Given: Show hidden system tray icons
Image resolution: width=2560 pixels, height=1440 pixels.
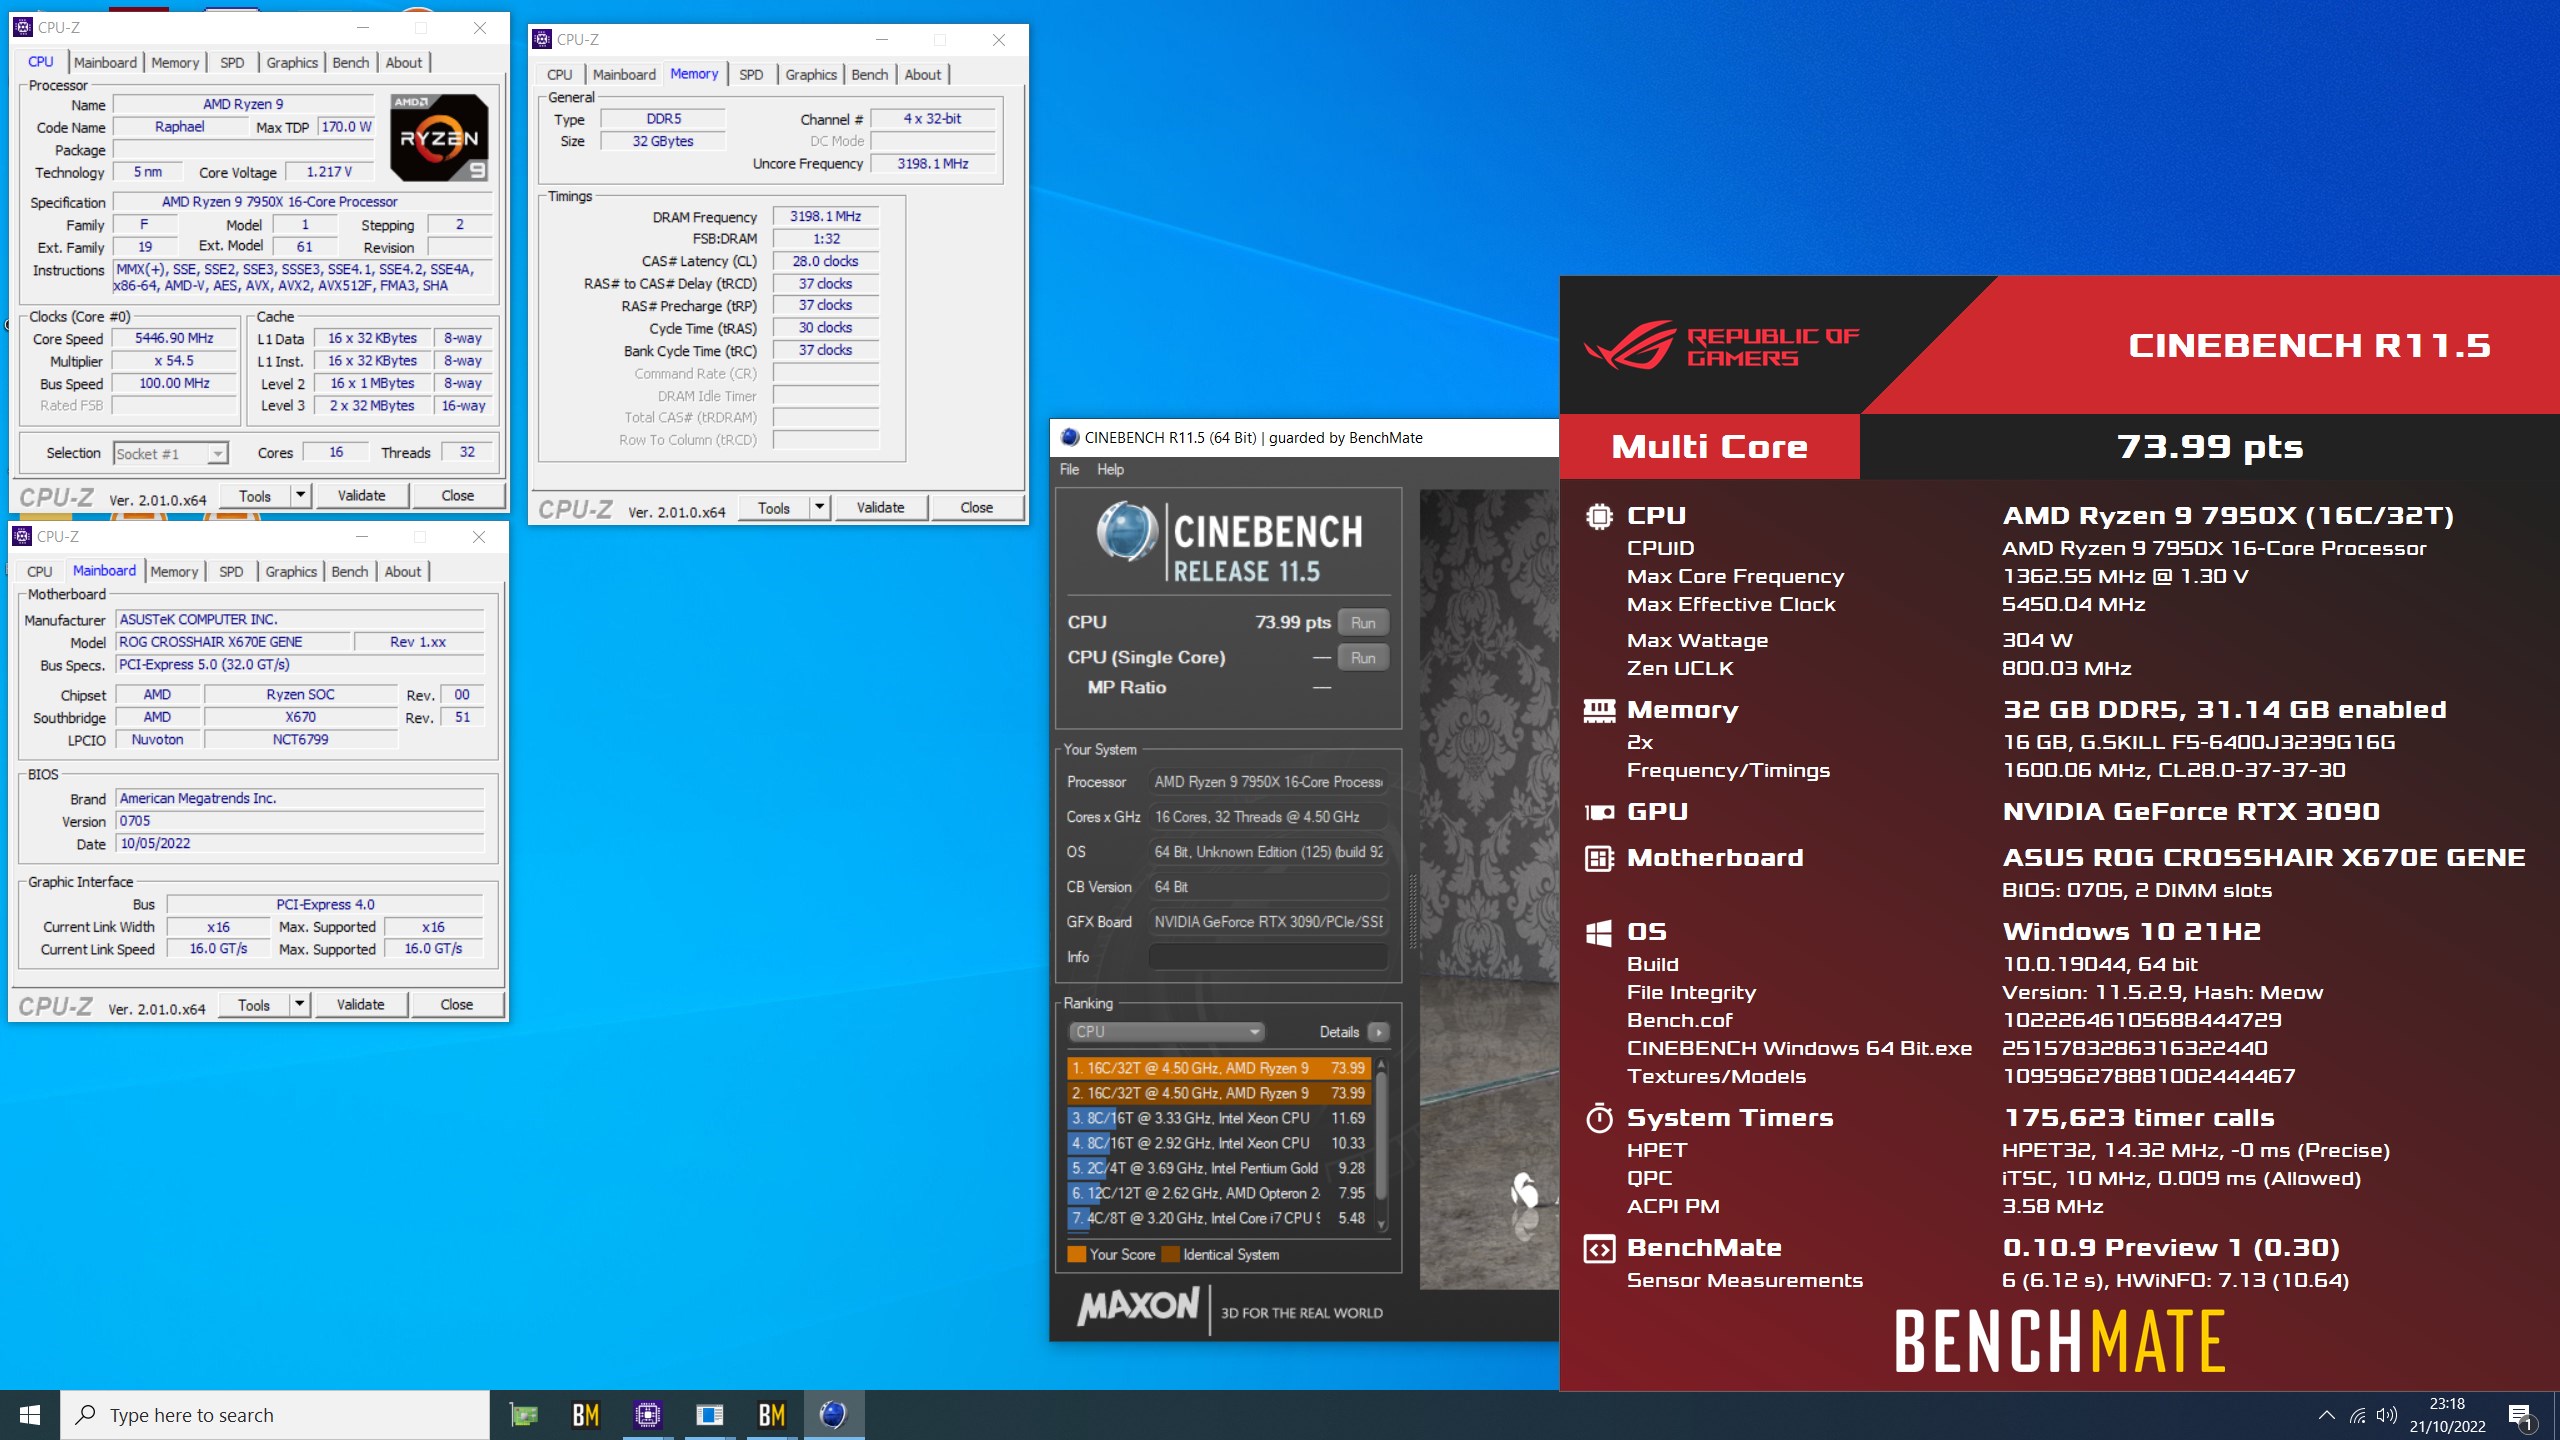Looking at the screenshot, I should pos(2327,1415).
